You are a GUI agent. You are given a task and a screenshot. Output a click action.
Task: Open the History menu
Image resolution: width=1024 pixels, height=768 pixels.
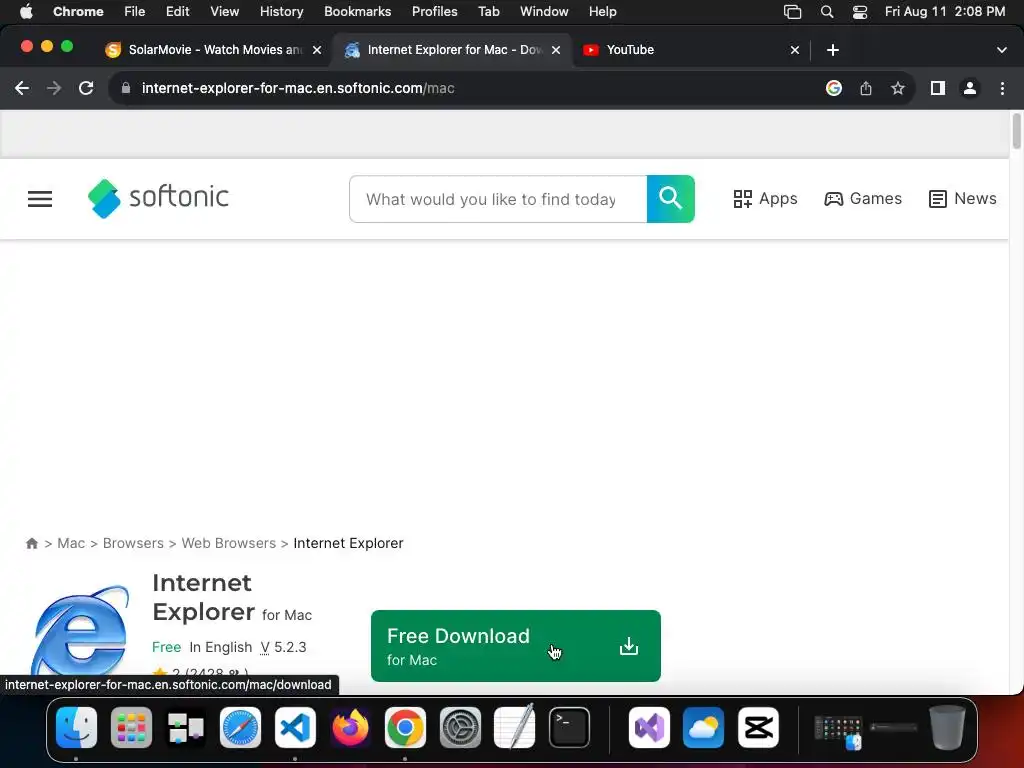pos(281,12)
